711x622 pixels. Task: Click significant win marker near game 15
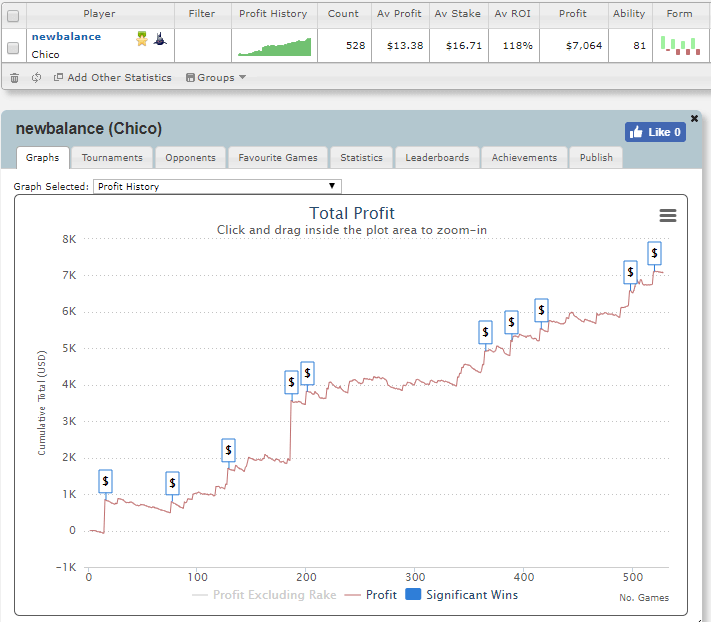pos(105,481)
